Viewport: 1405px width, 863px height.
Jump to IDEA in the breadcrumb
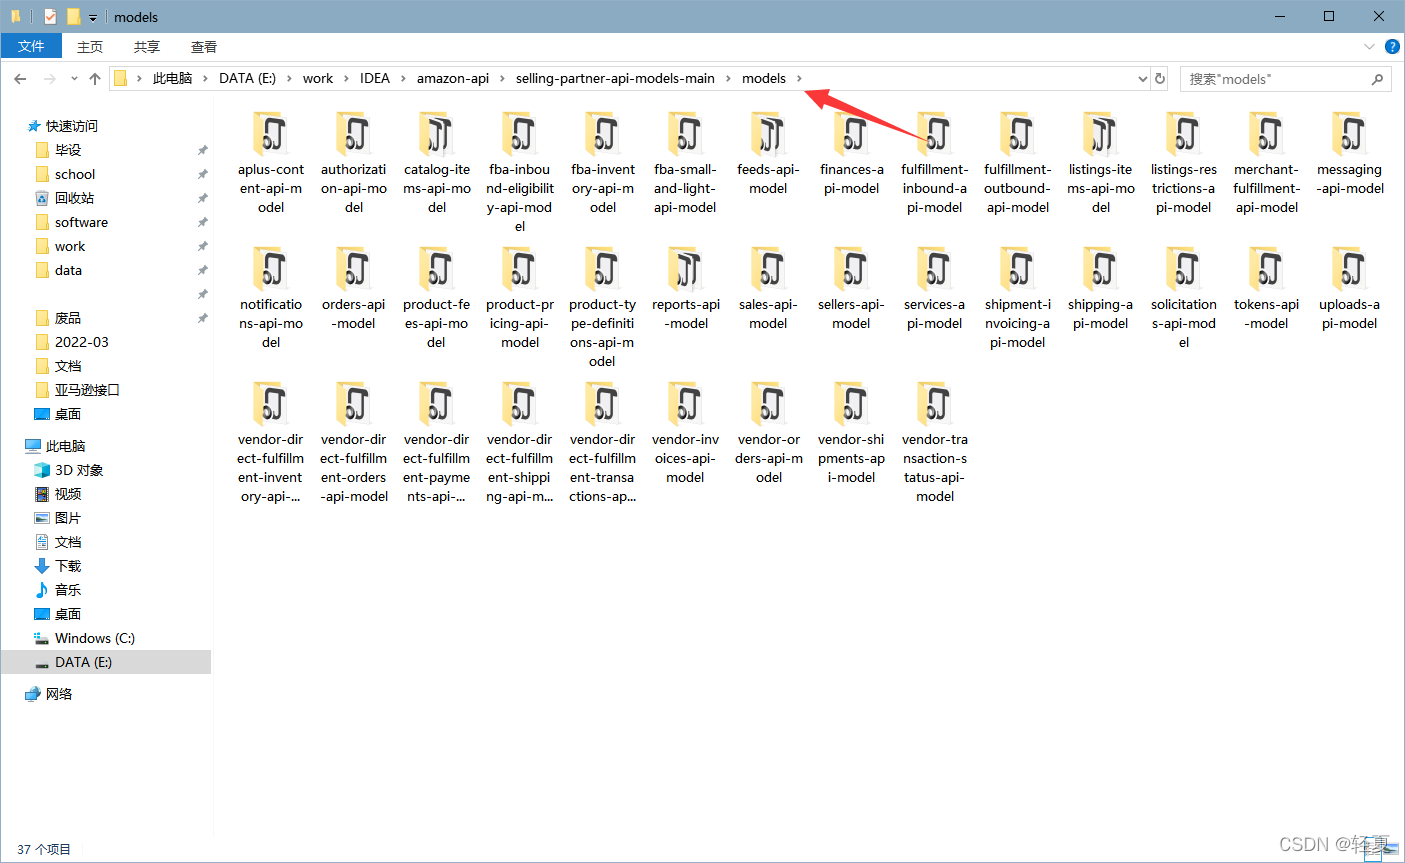[375, 78]
